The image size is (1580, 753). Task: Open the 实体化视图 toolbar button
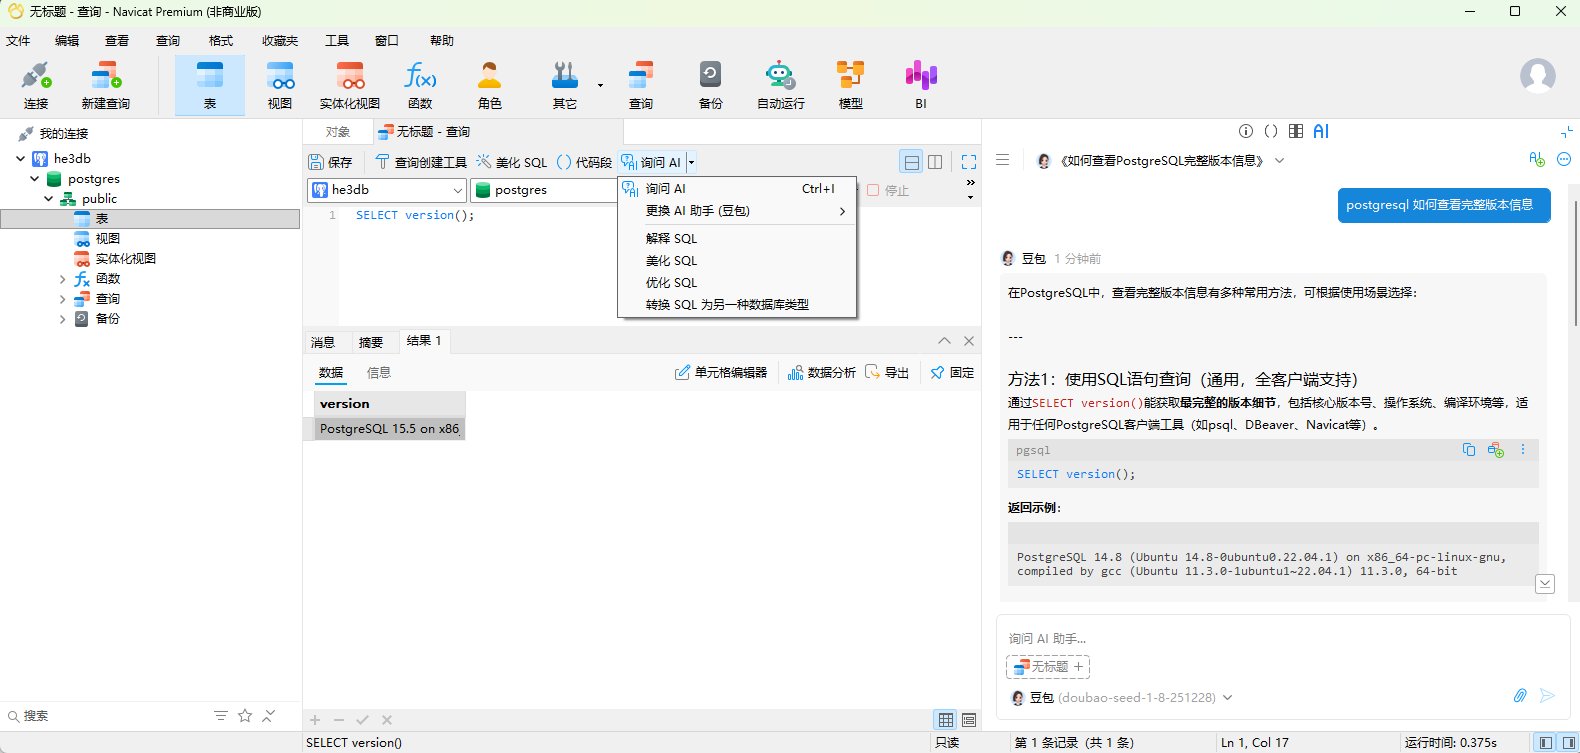pyautogui.click(x=350, y=85)
